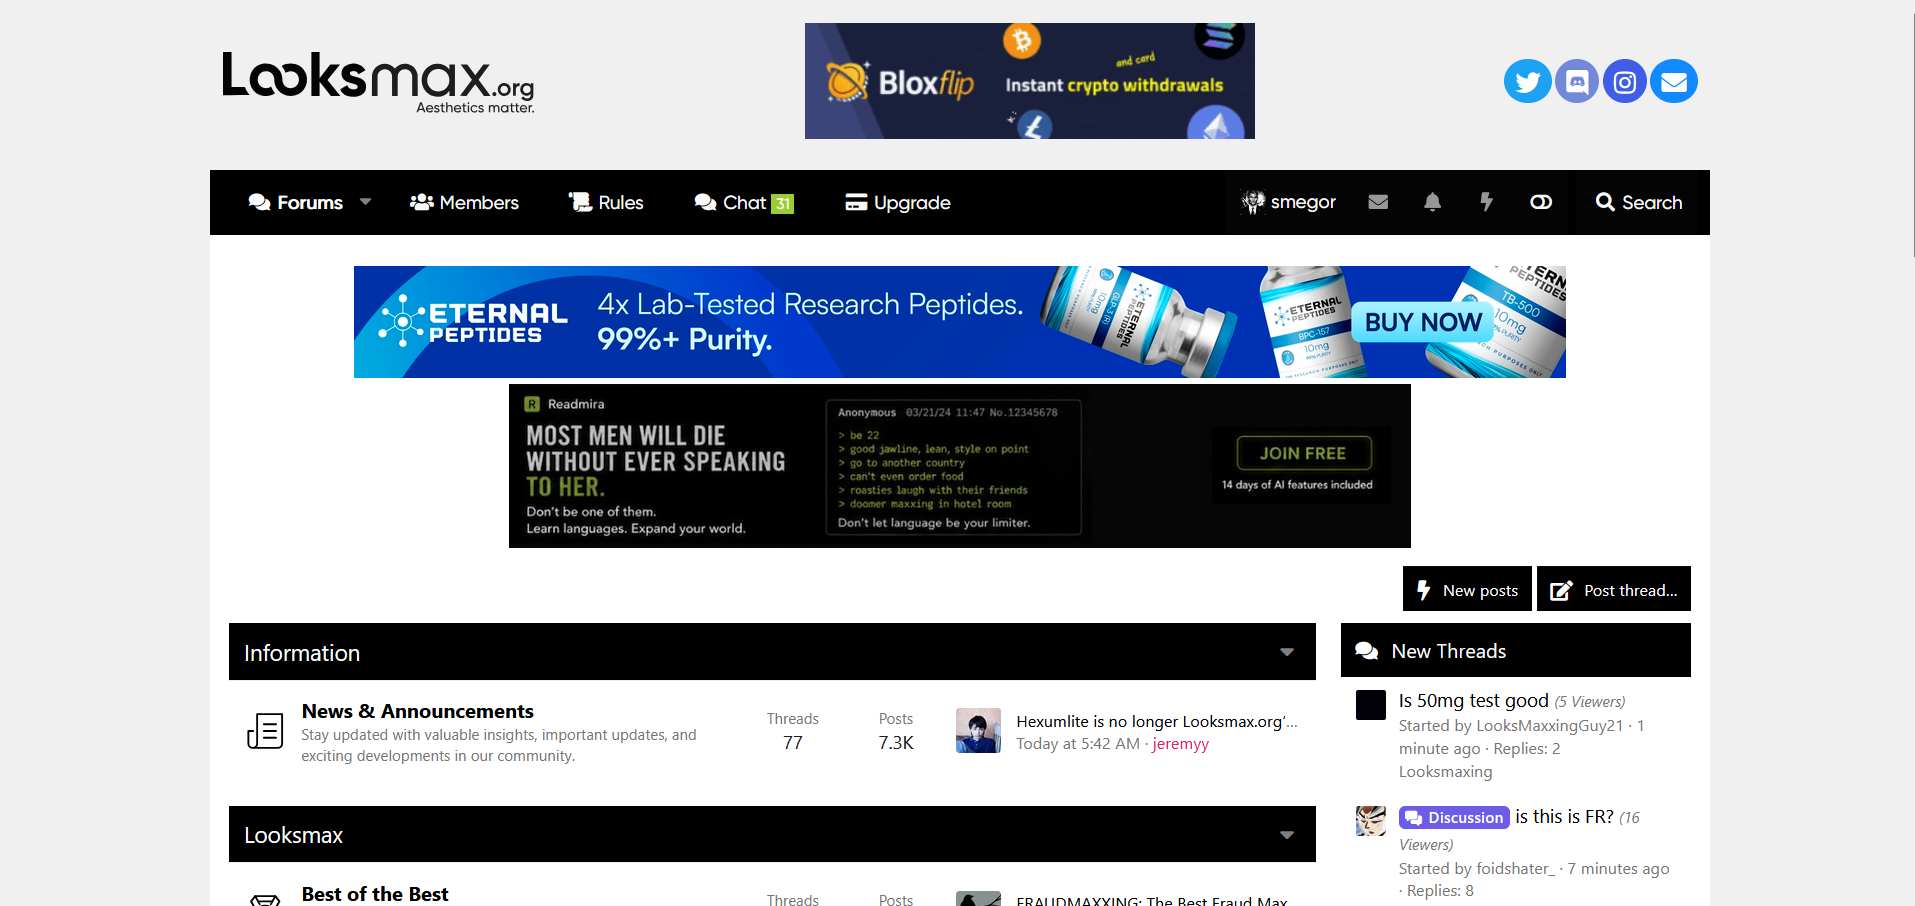Toggle the style switch icon in navbar
Image resolution: width=1915 pixels, height=906 pixels.
tap(1541, 202)
